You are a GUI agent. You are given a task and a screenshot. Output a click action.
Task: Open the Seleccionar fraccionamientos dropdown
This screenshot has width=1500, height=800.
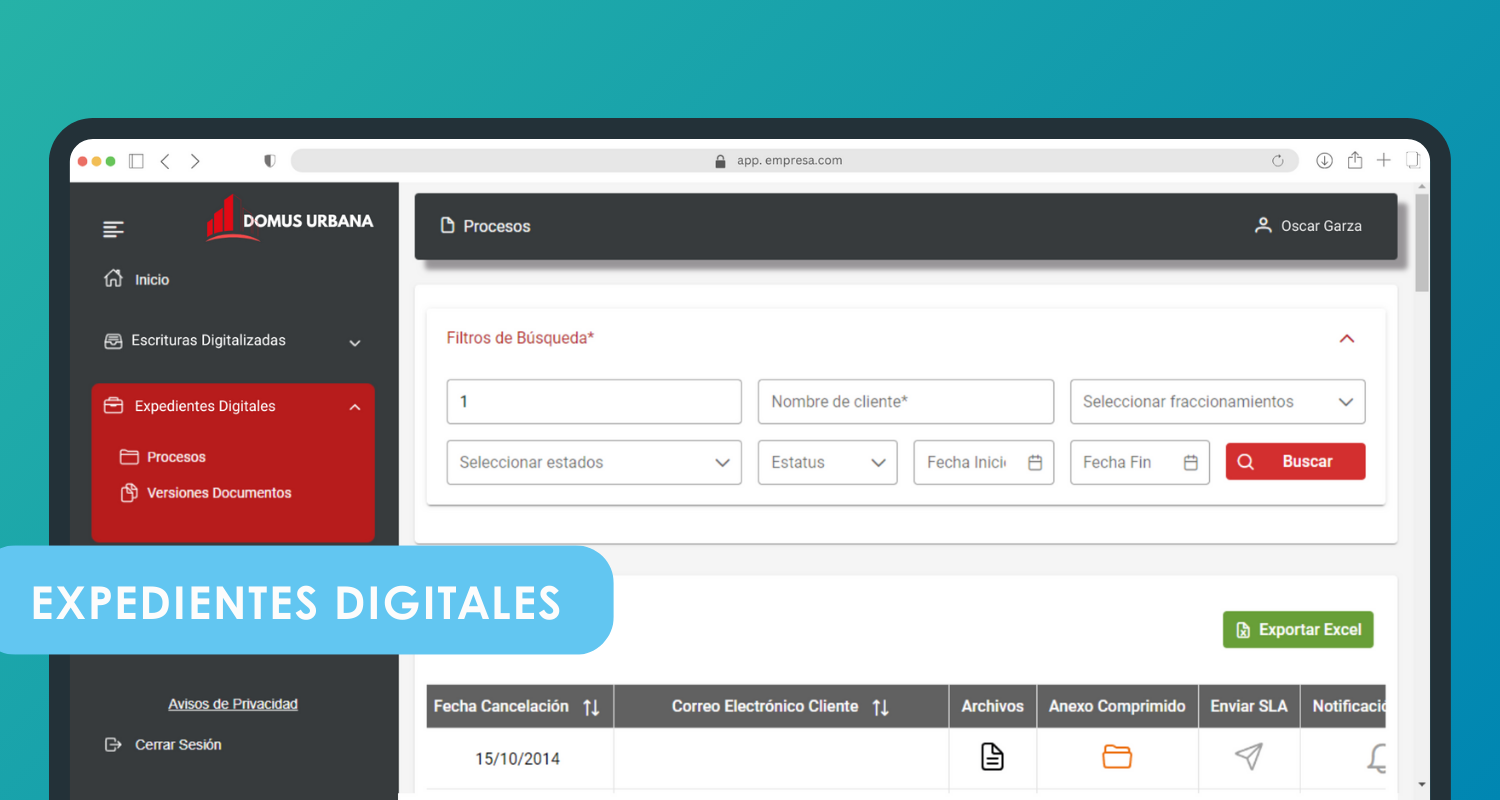[x=1217, y=402]
